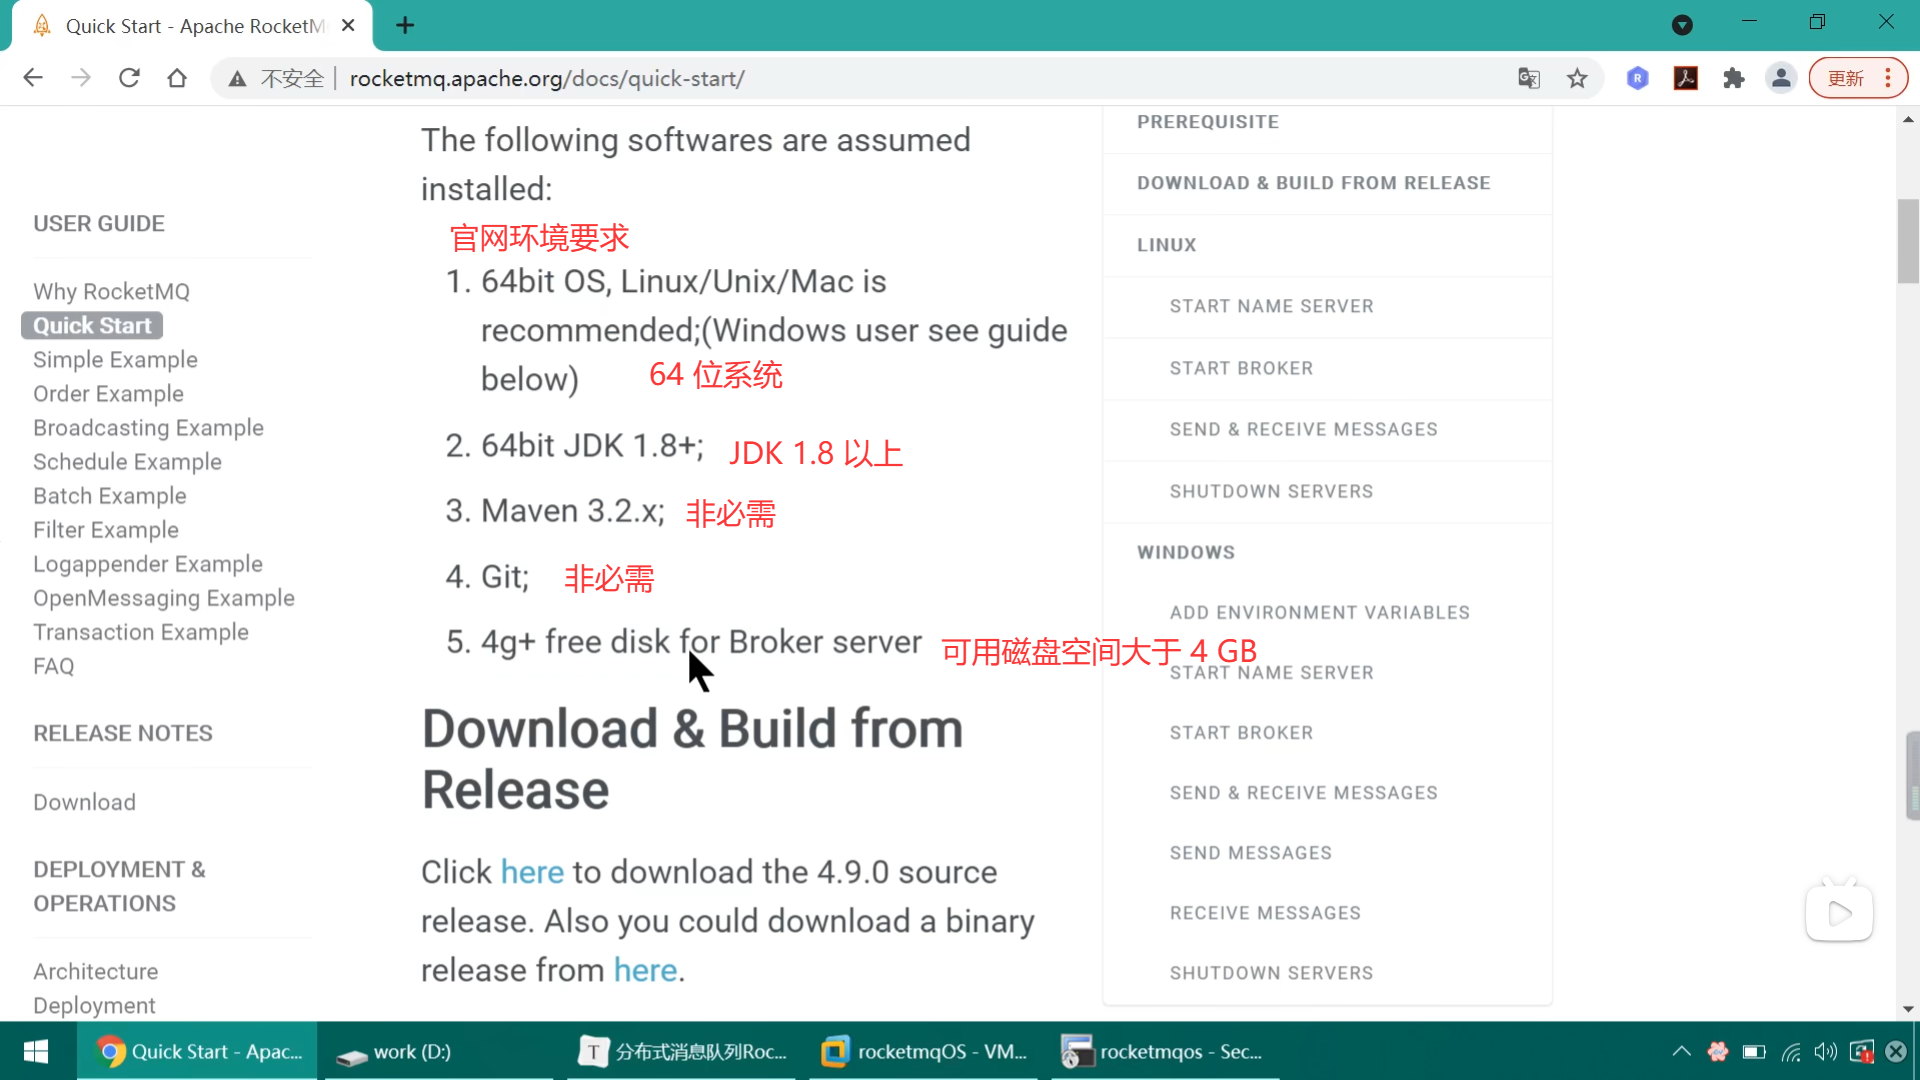Switch to the rocketmqOS VMware taskbar window
The image size is (1920, 1080).
(x=923, y=1051)
